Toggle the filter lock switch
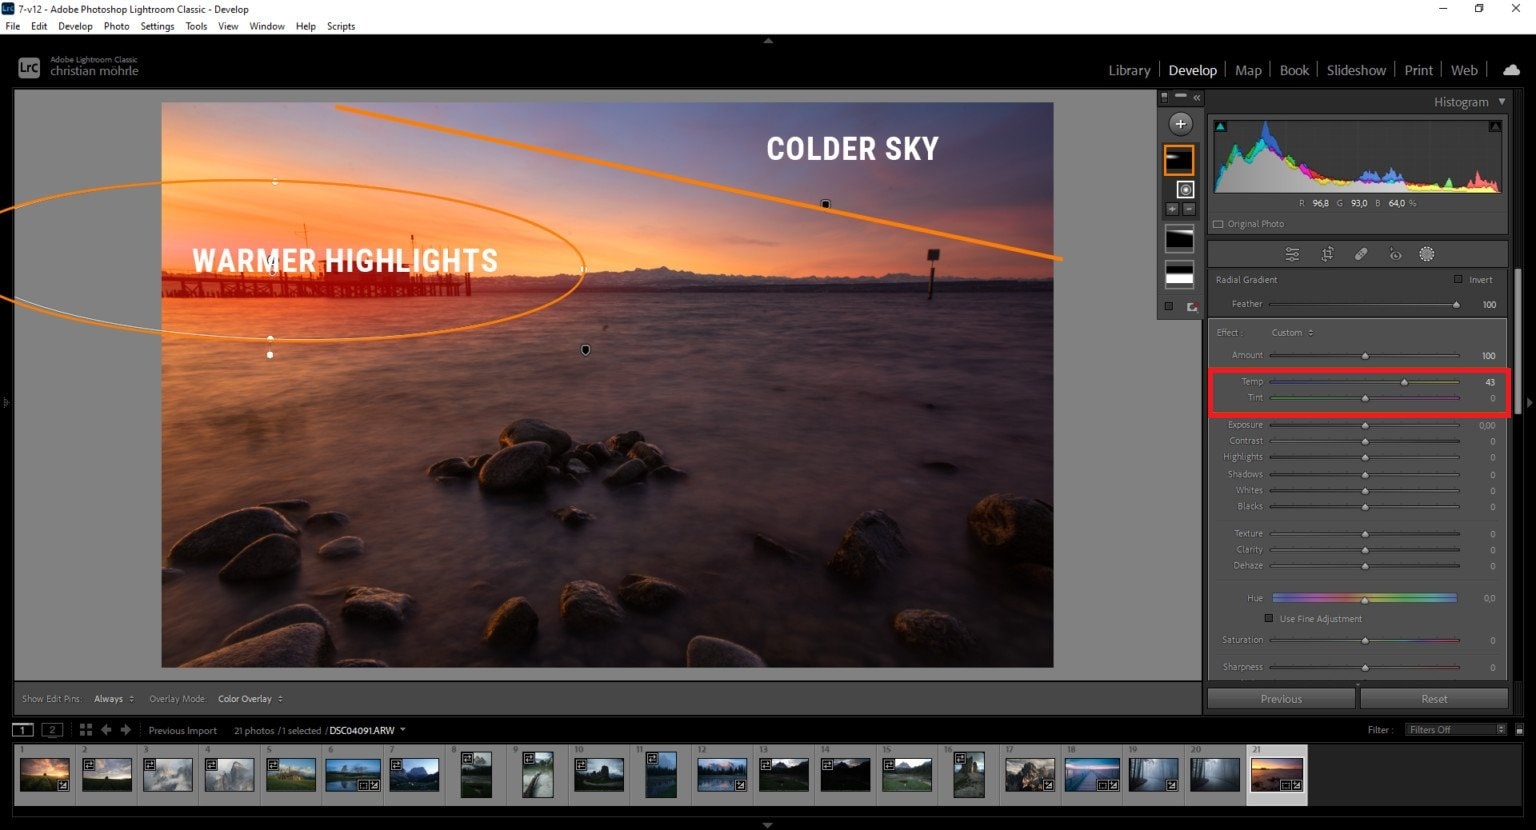 click(1519, 730)
